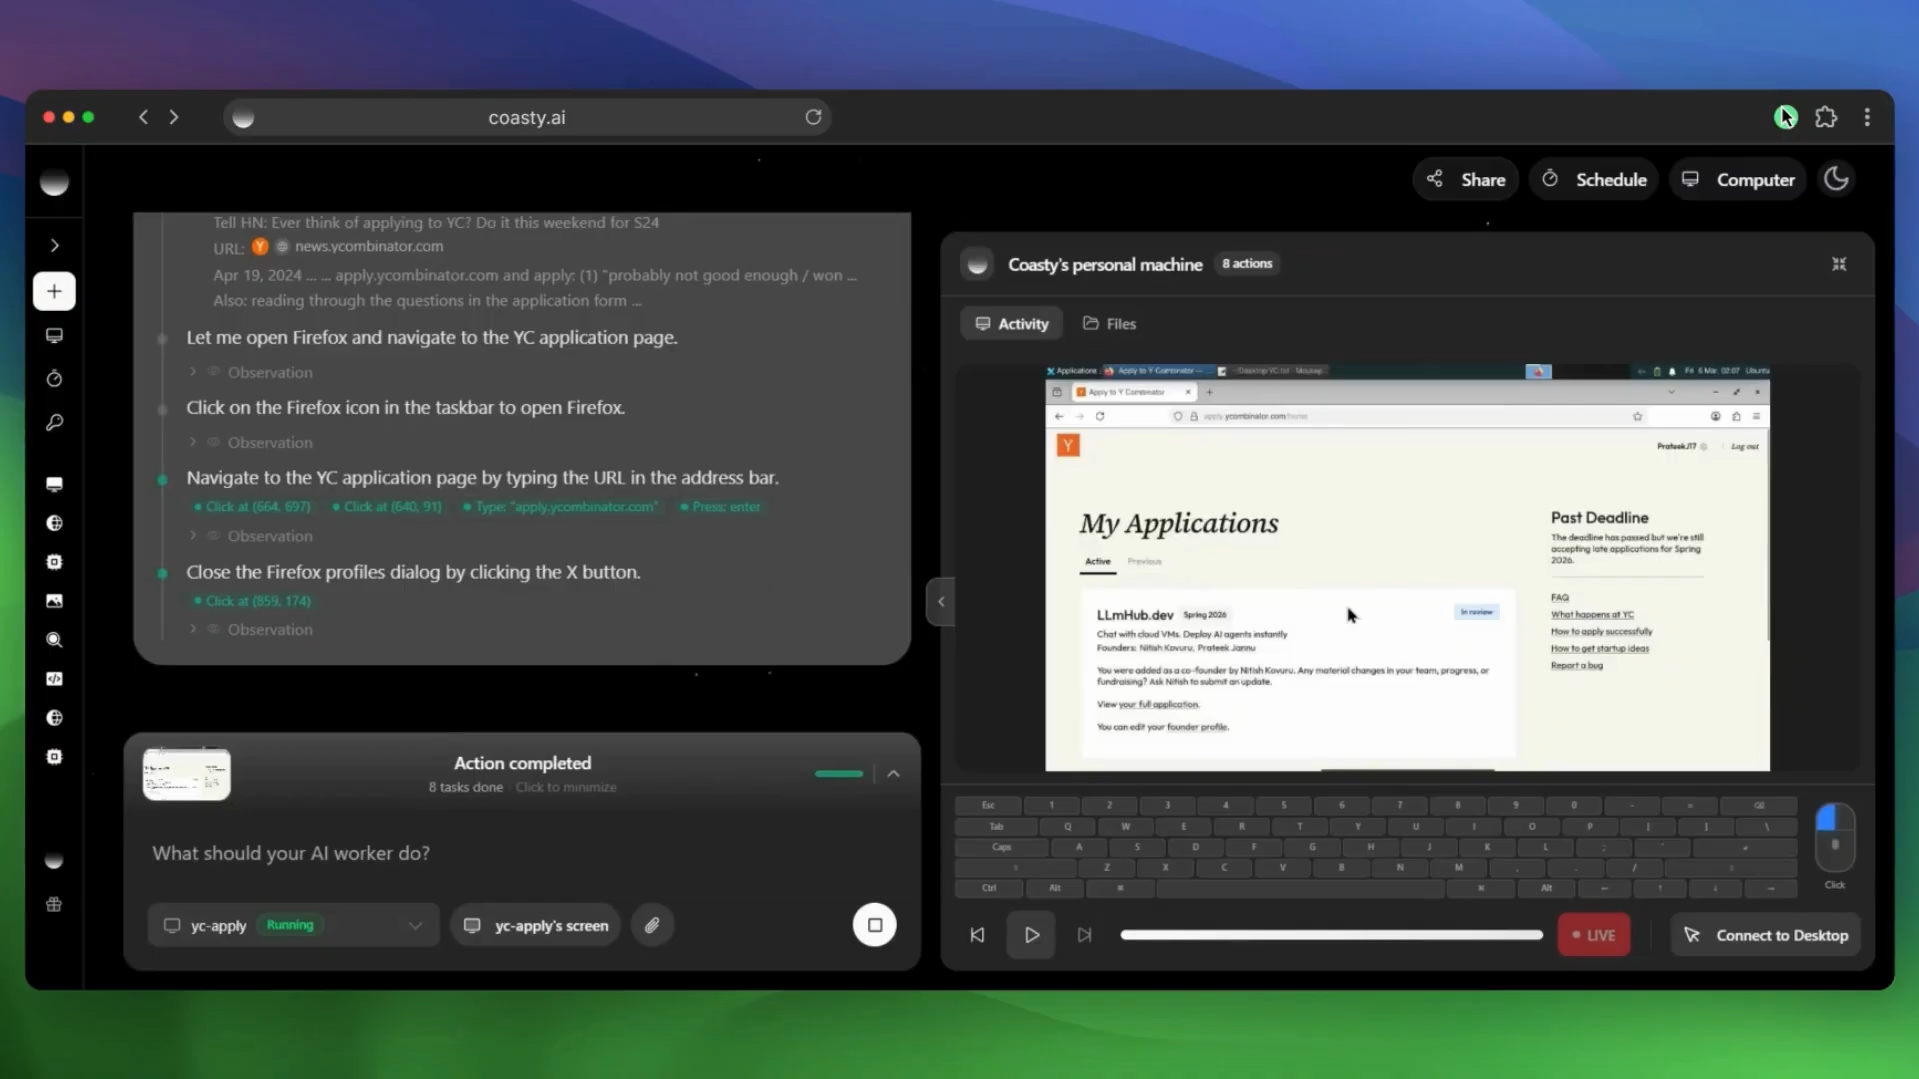The height and width of the screenshot is (1079, 1919).
Task: Select the Activity tab
Action: pos(1011,323)
